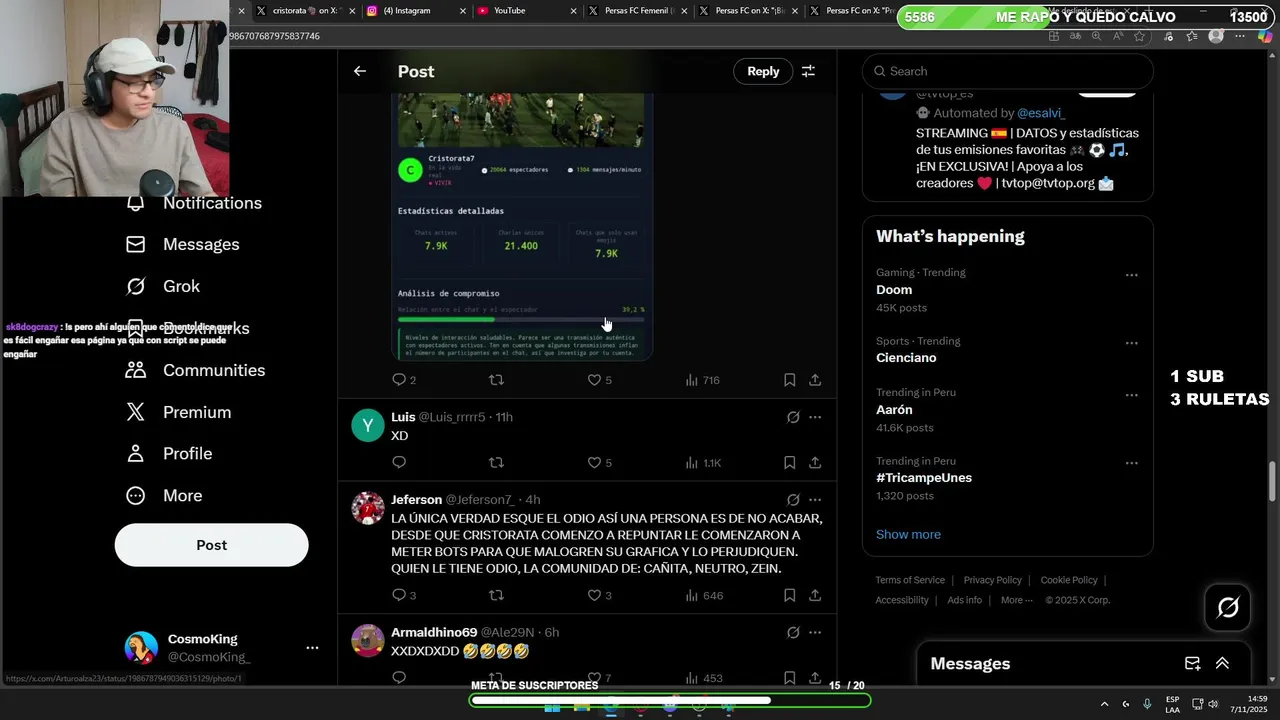Click Show more under trends
The image size is (1280, 720).
click(x=908, y=534)
